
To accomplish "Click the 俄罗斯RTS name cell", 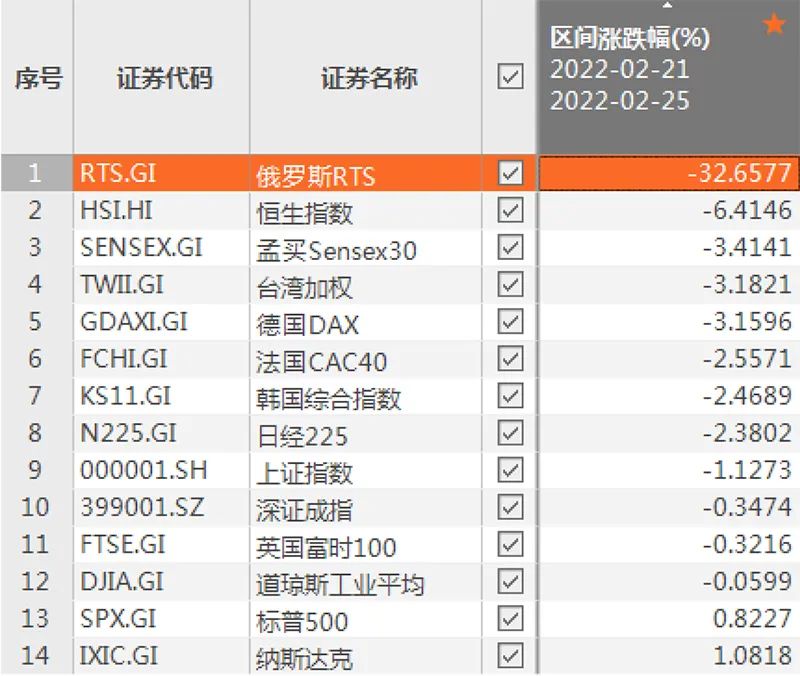I will click(x=366, y=173).
